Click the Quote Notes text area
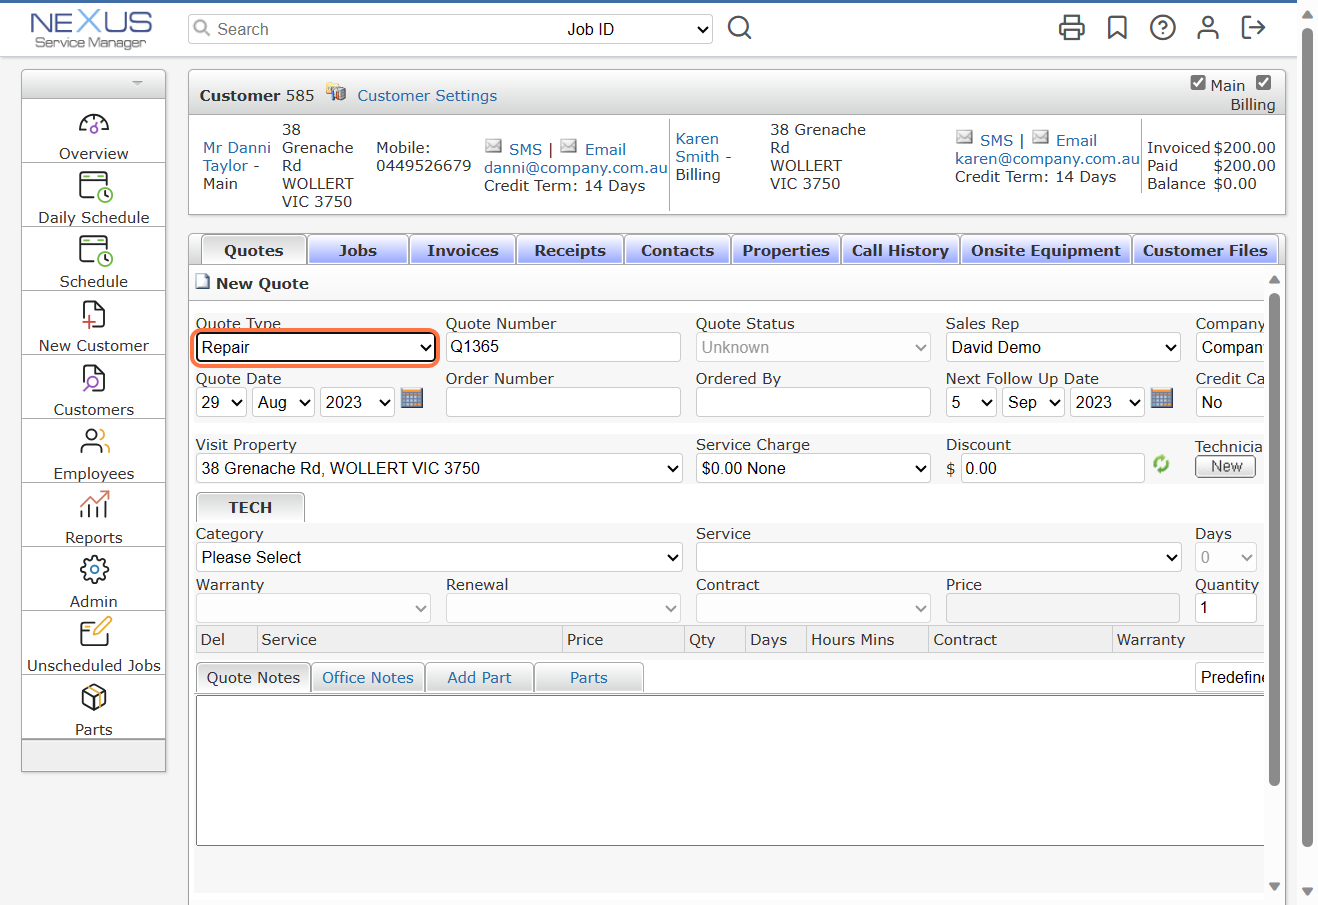The height and width of the screenshot is (905, 1318). [x=730, y=770]
